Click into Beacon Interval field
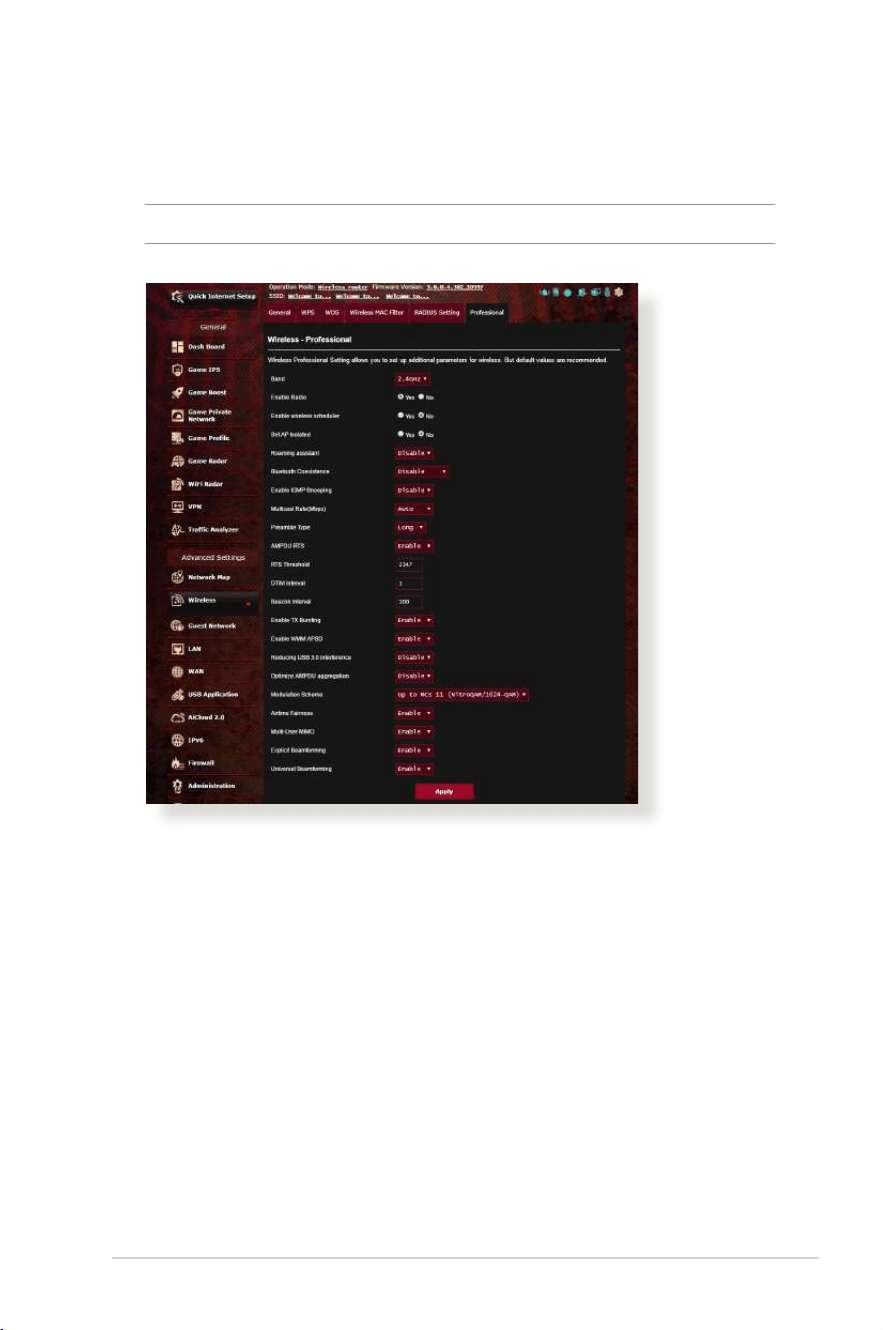Screen dimensions: 883x1330 tap(409, 601)
